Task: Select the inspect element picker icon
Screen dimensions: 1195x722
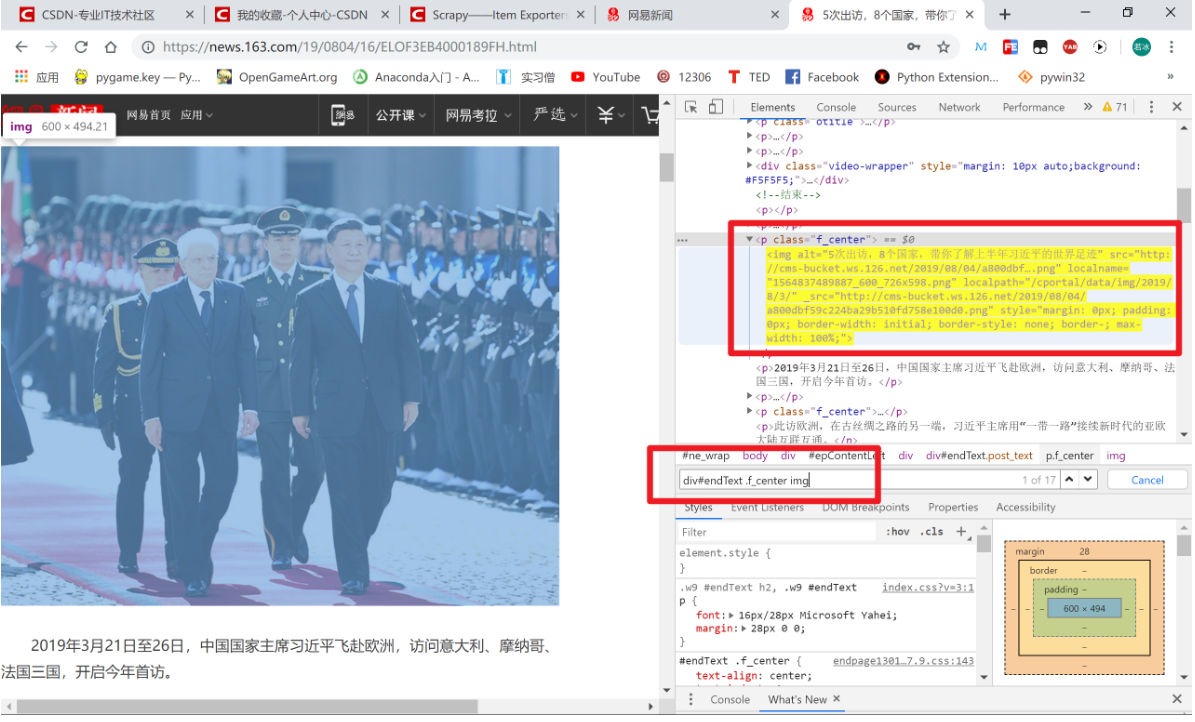Action: pos(691,107)
